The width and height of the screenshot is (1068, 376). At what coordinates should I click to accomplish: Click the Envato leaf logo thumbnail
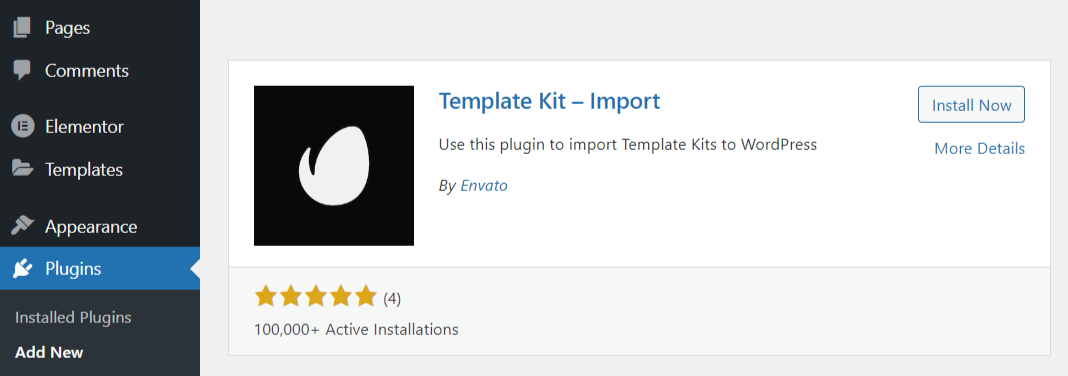334,166
